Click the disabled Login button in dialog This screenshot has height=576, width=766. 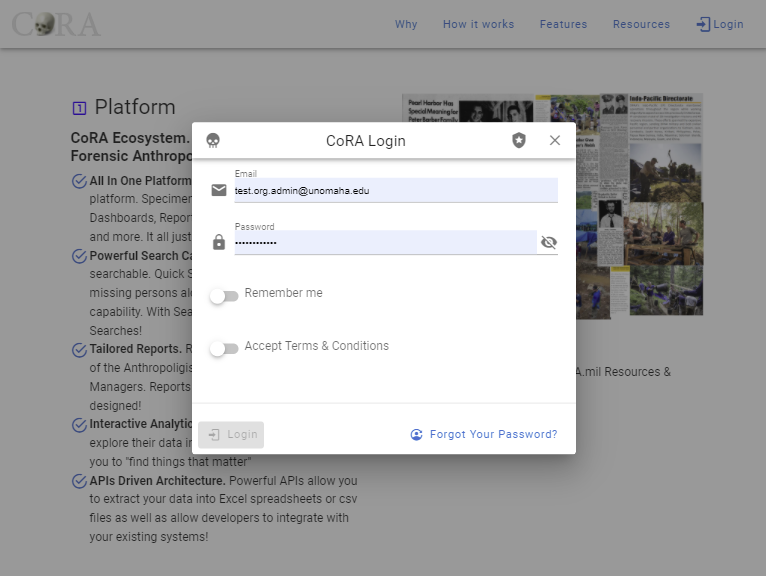(231, 435)
